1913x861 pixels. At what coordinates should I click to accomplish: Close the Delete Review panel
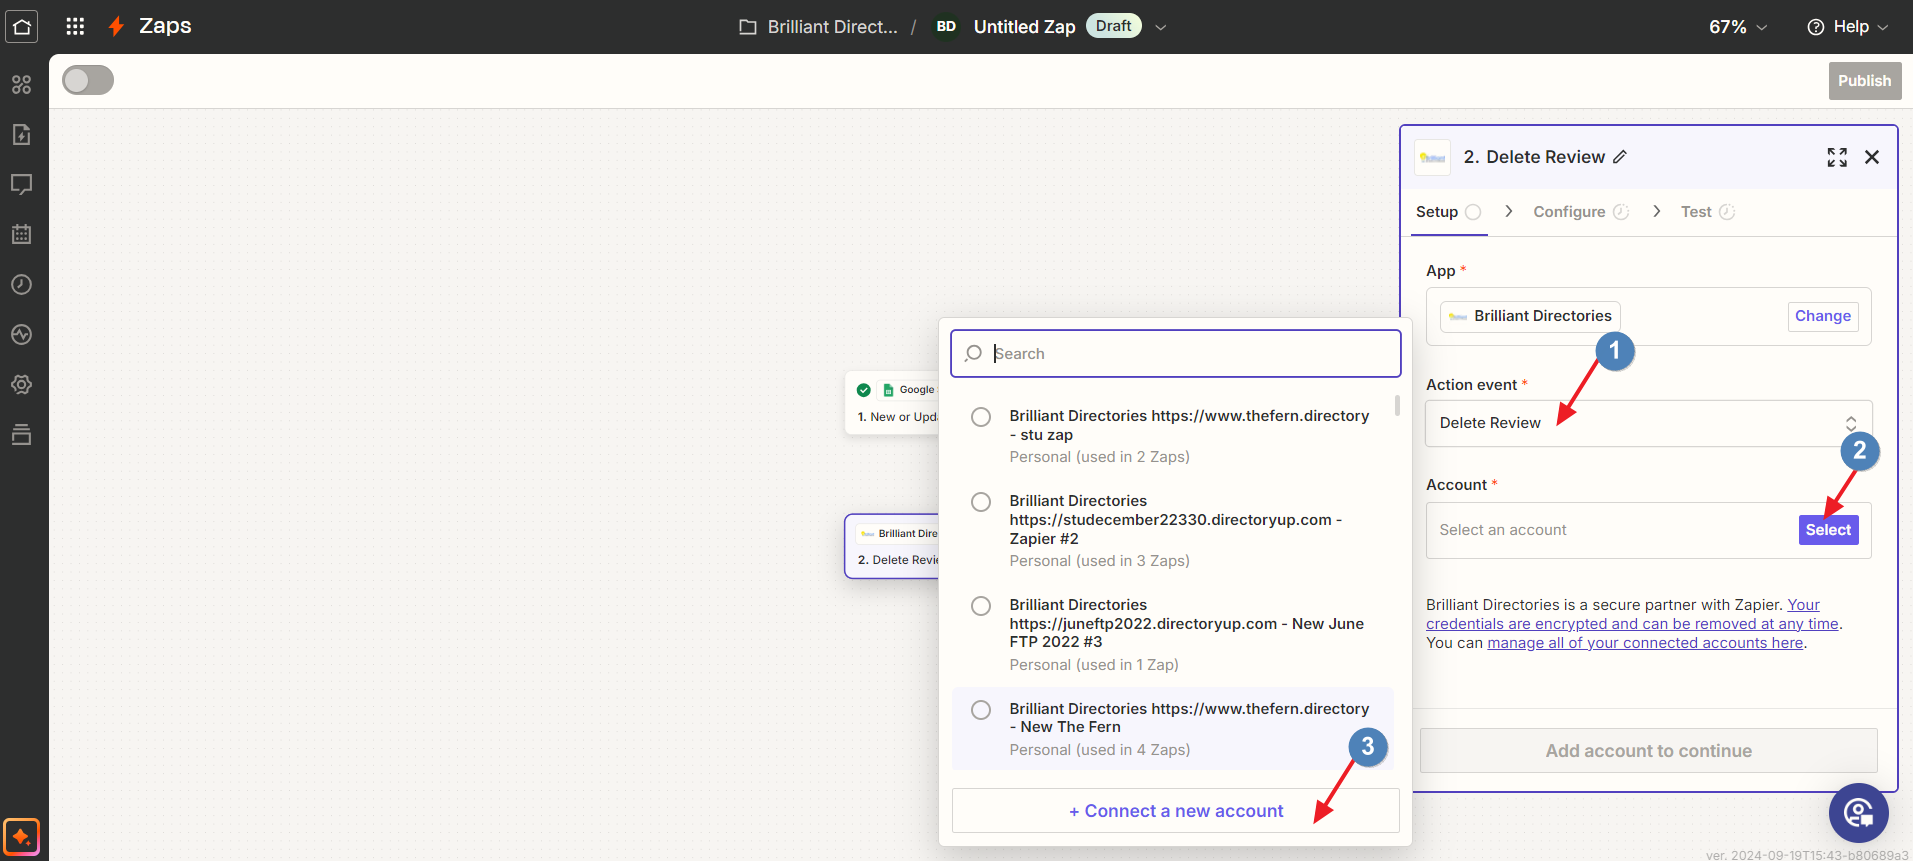coord(1872,157)
